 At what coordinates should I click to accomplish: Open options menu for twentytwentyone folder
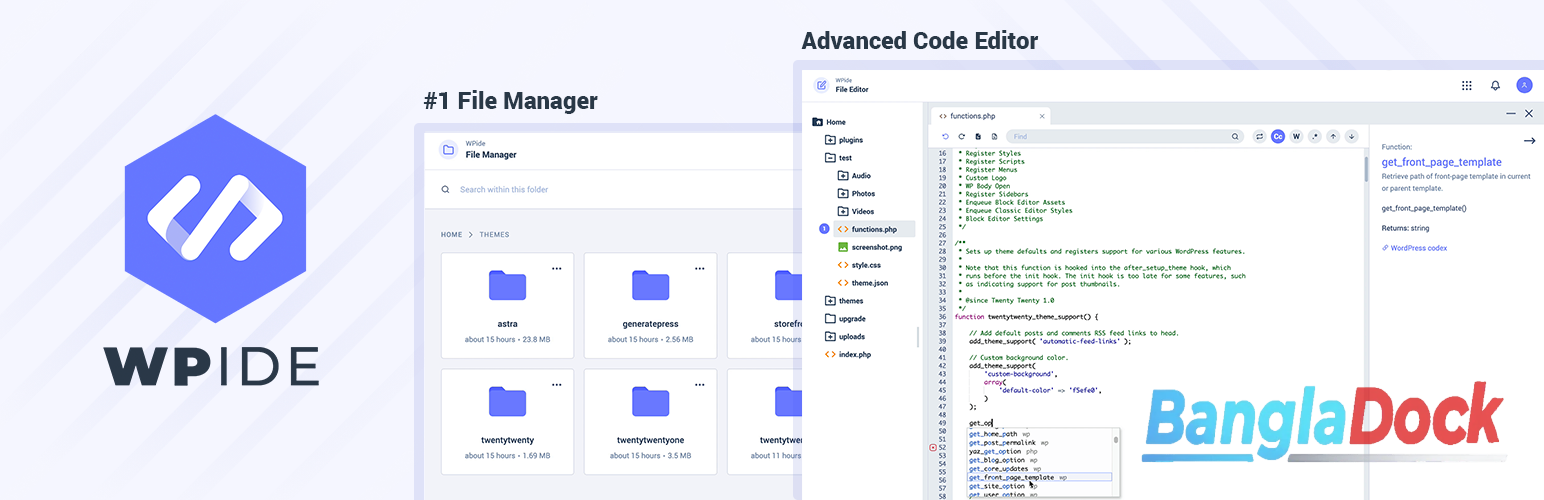click(x=700, y=384)
